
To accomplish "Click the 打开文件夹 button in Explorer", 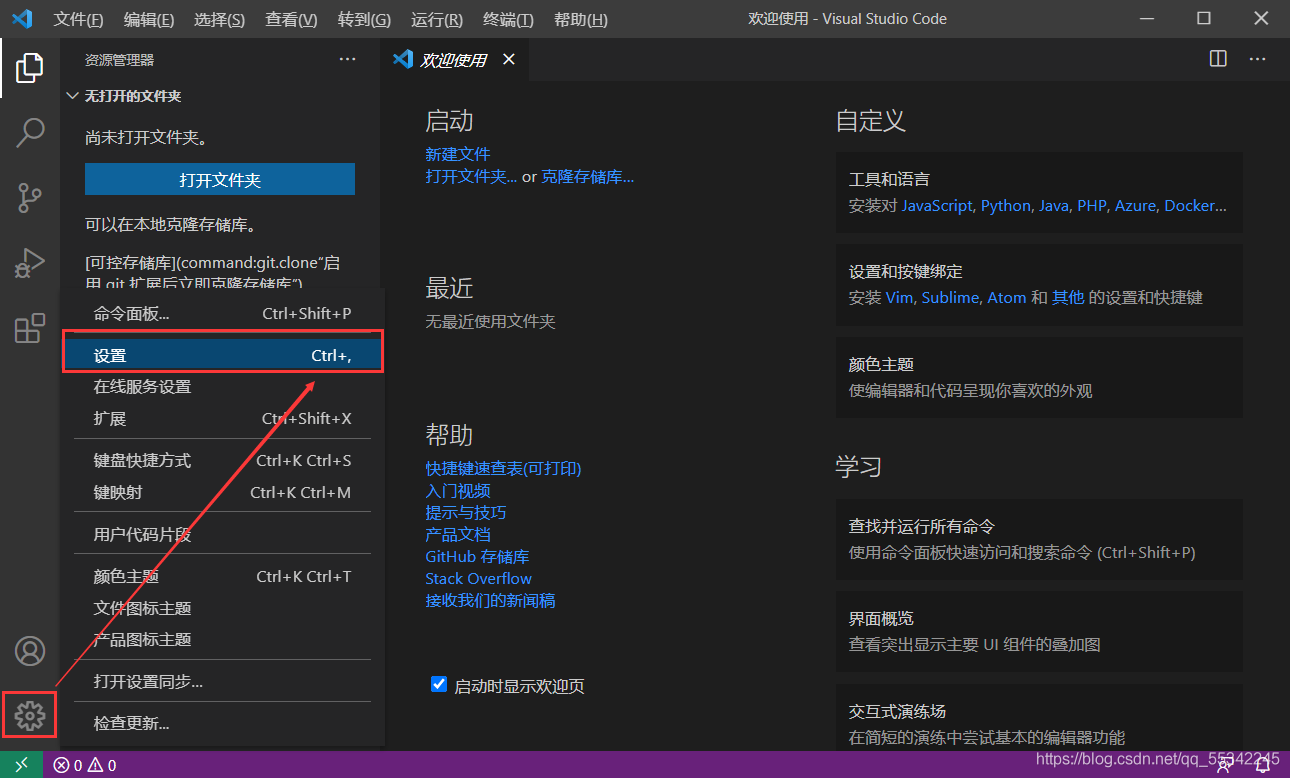I will pyautogui.click(x=220, y=180).
